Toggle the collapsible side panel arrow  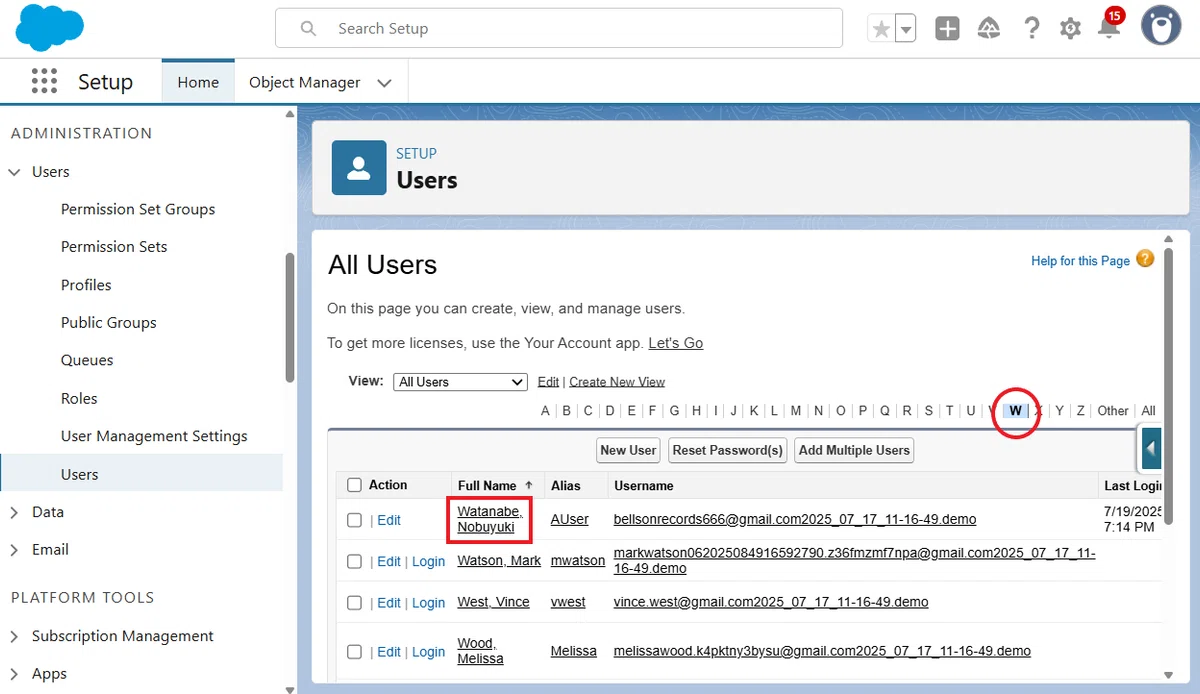point(1151,448)
